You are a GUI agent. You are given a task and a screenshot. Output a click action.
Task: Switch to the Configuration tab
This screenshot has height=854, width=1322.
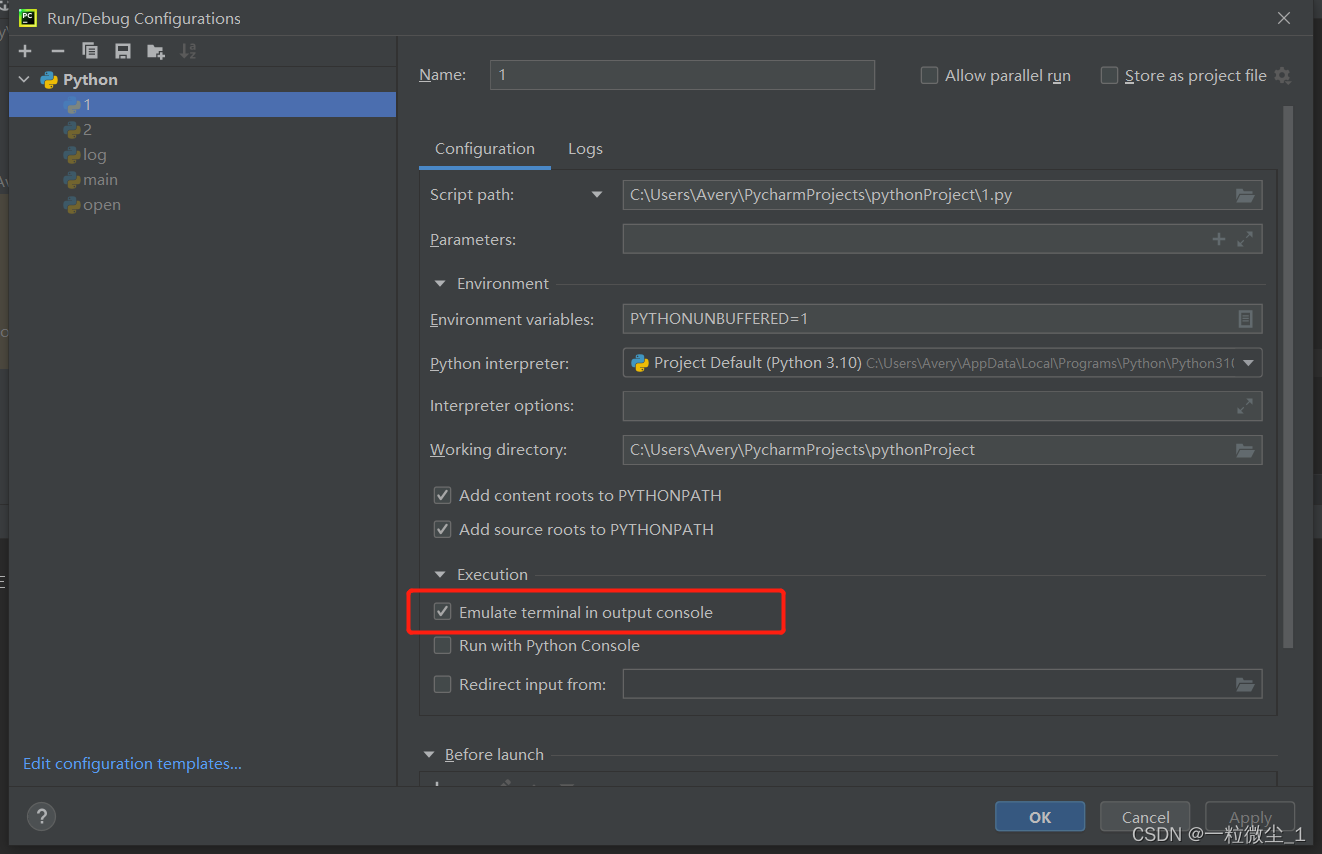point(485,149)
